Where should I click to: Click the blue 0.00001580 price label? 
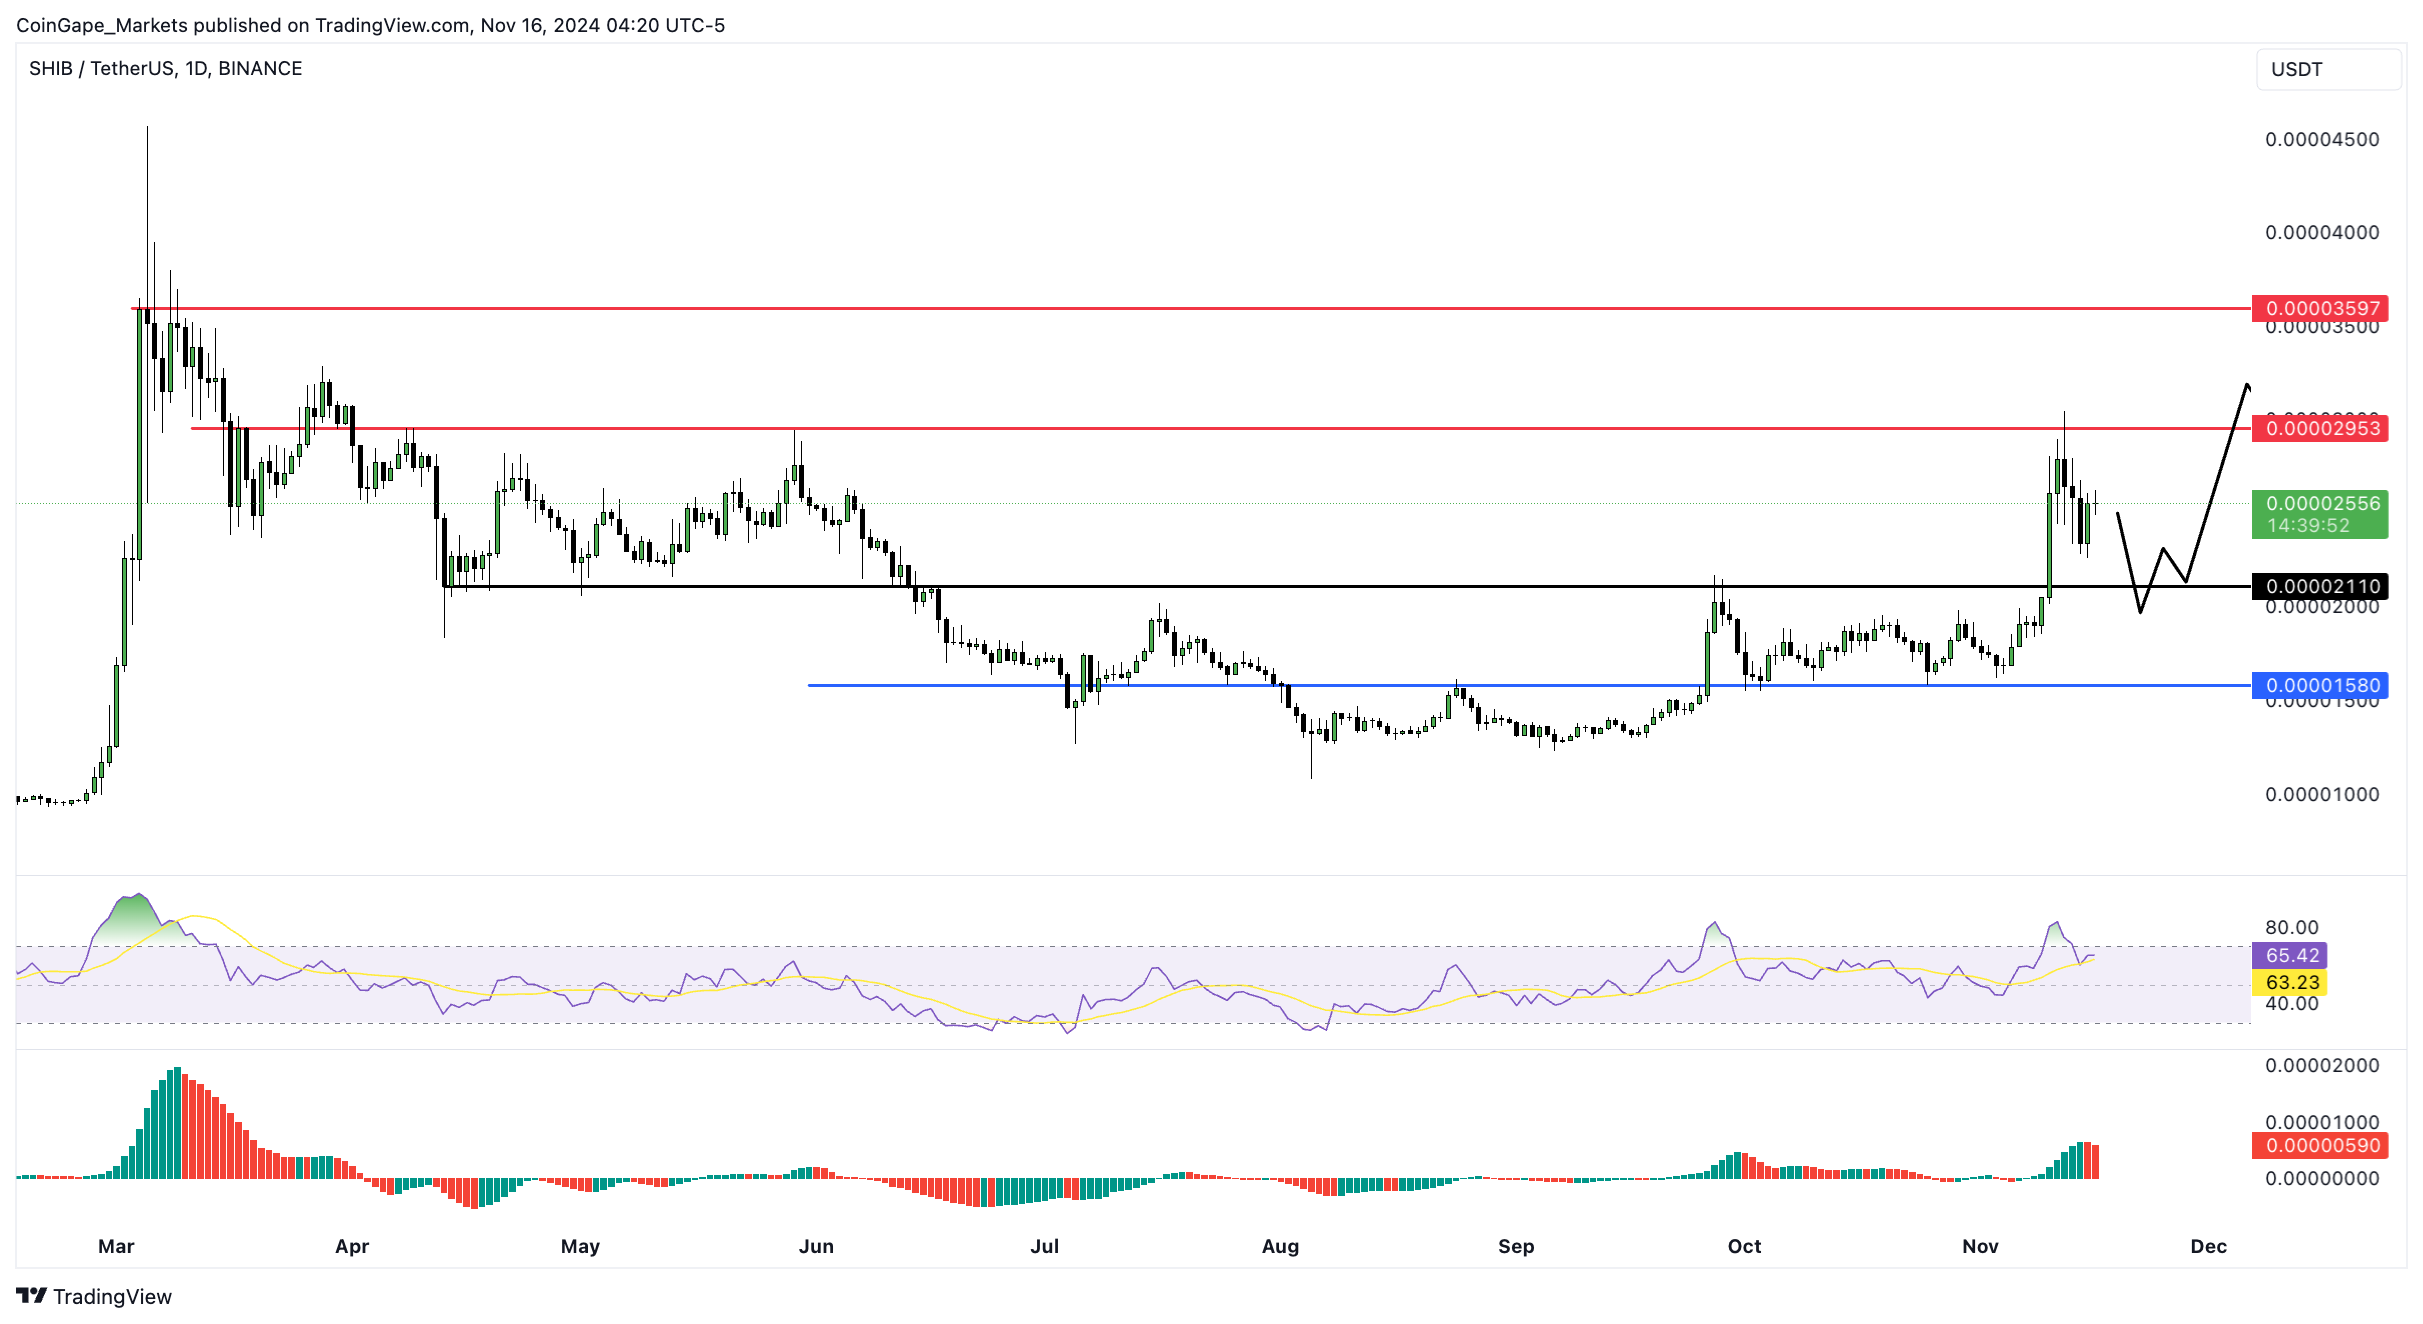click(x=2320, y=685)
